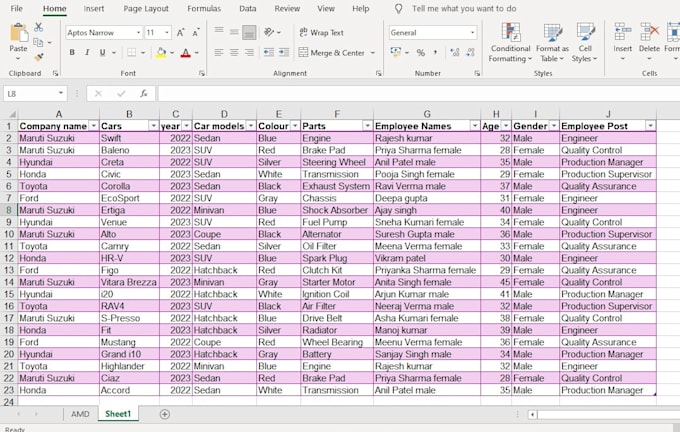The height and width of the screenshot is (432, 680).
Task: Open Conditional Formatting menu
Action: [510, 43]
